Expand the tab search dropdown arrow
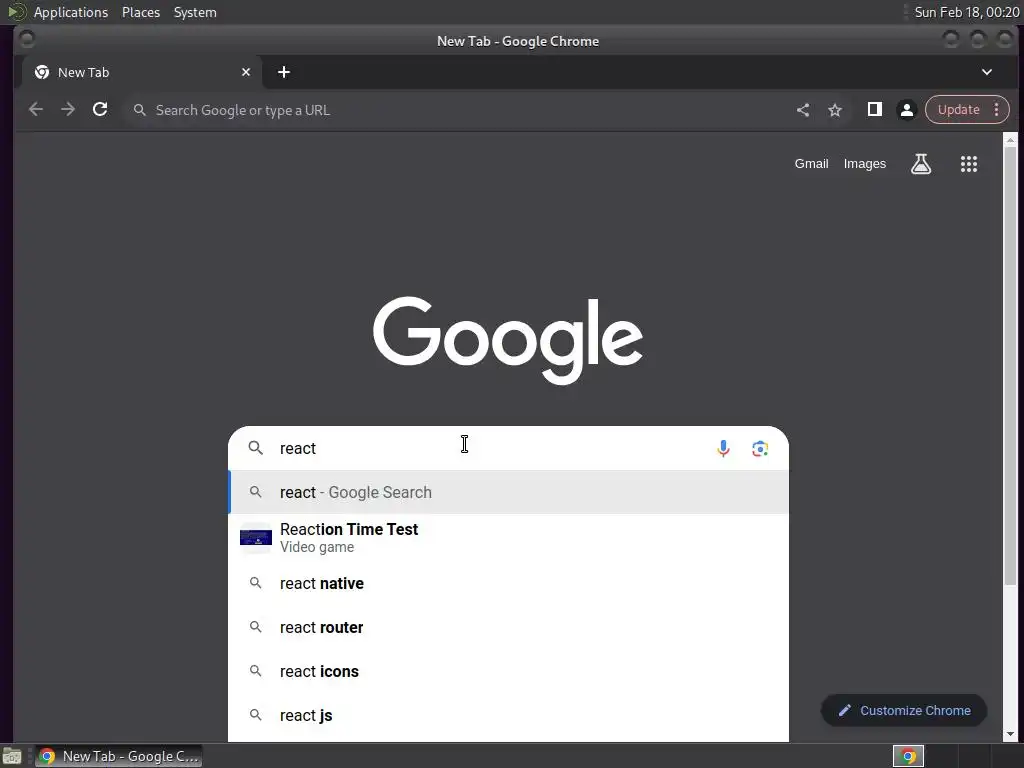1024x768 pixels. (987, 72)
